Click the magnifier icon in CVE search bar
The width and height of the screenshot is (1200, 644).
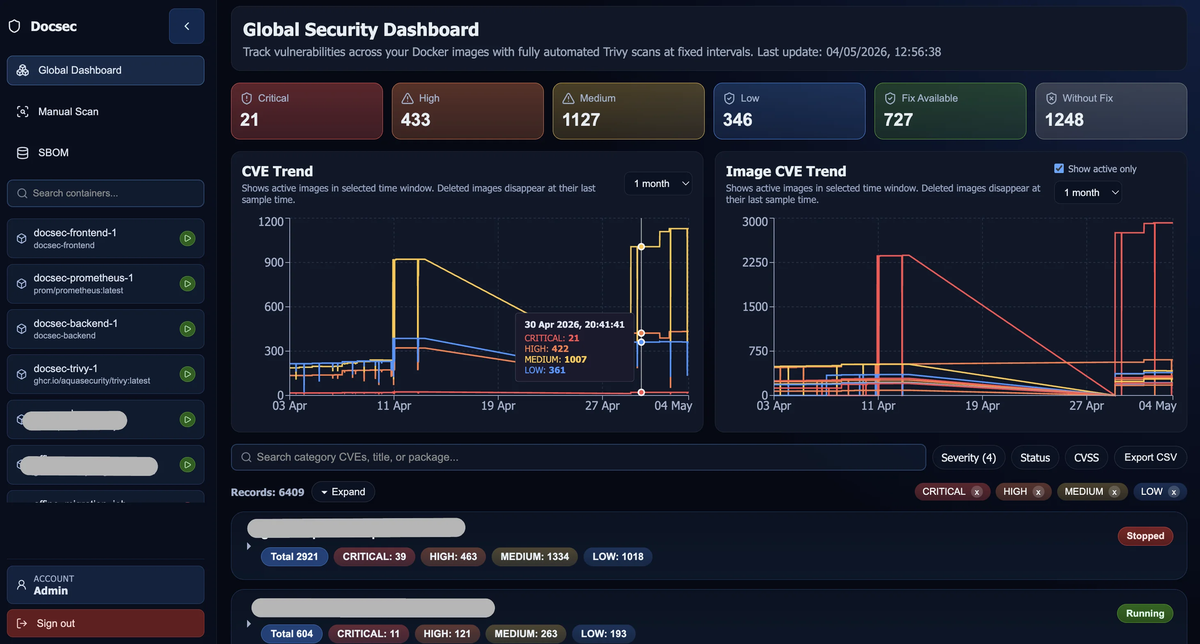pyautogui.click(x=245, y=457)
